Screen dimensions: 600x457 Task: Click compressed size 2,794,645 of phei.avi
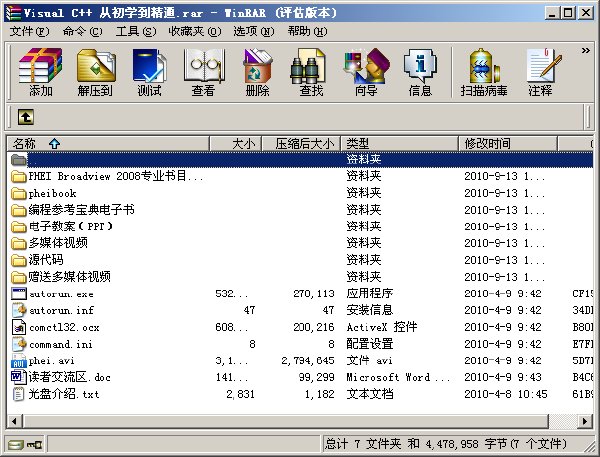point(308,361)
